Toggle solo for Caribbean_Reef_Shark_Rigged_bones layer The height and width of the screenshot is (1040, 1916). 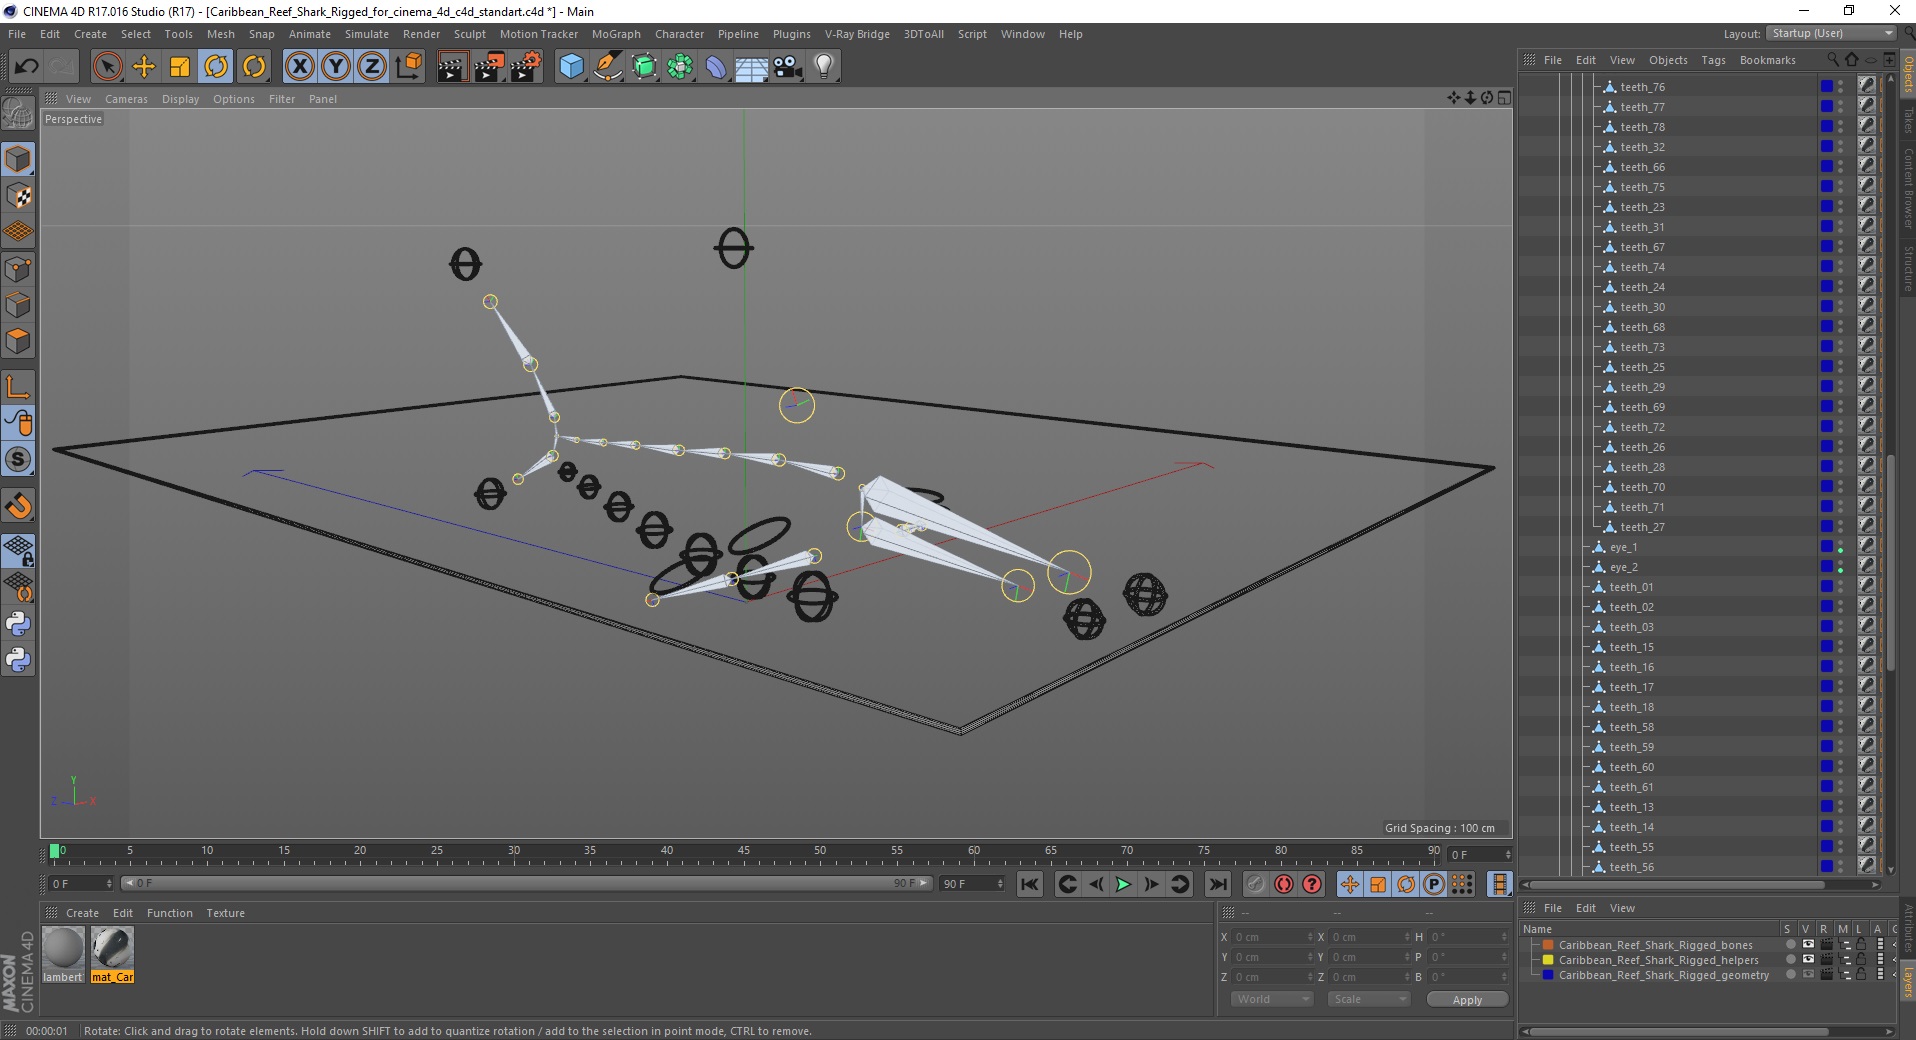tap(1790, 945)
